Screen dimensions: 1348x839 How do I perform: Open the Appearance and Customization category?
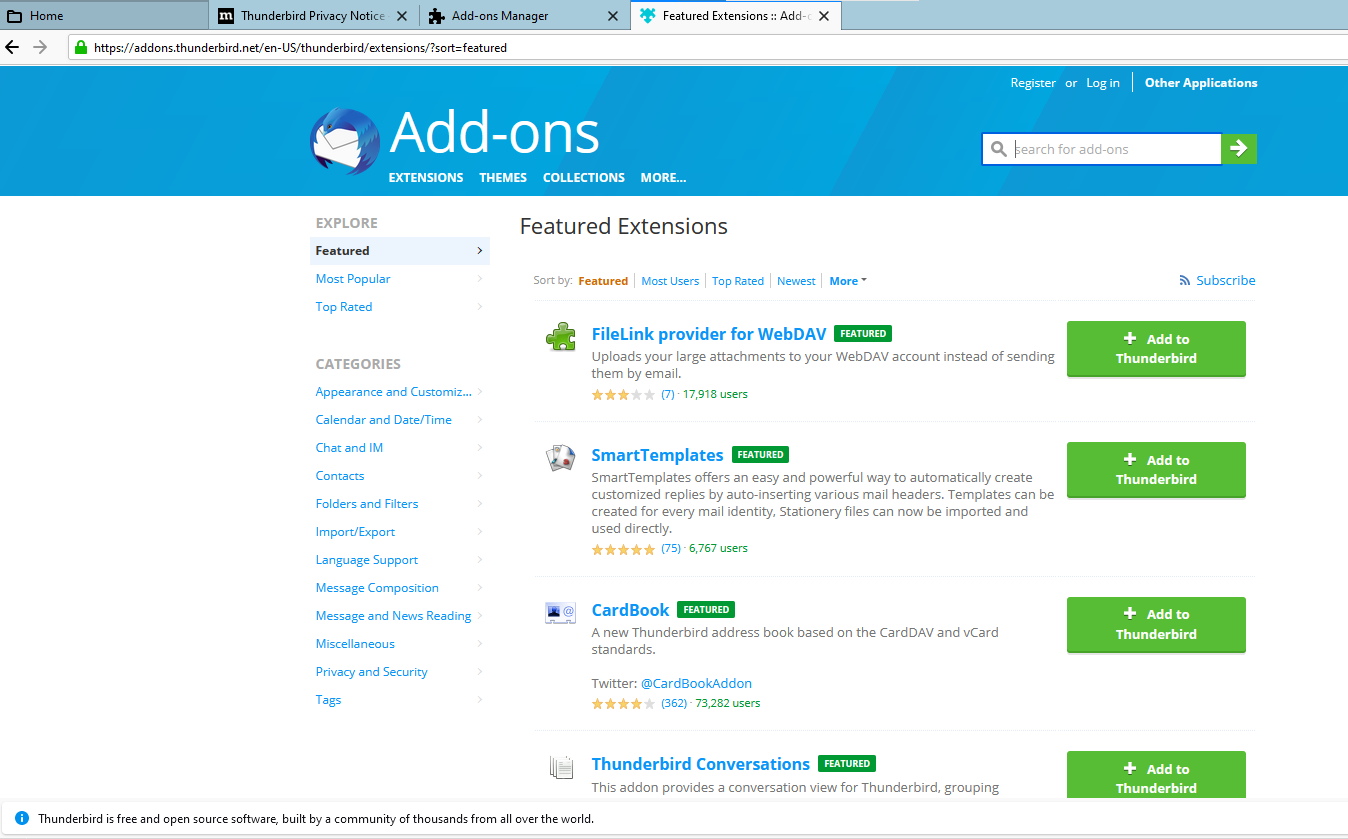tap(400, 392)
